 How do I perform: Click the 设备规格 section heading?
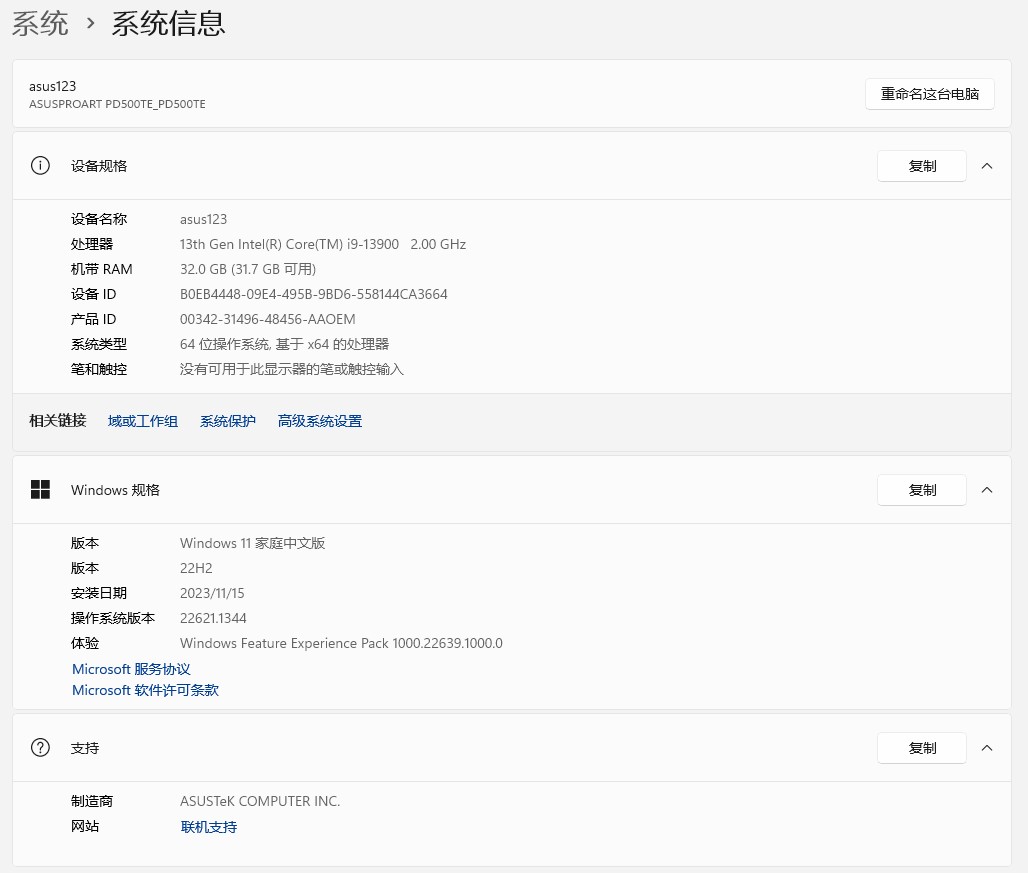point(99,166)
